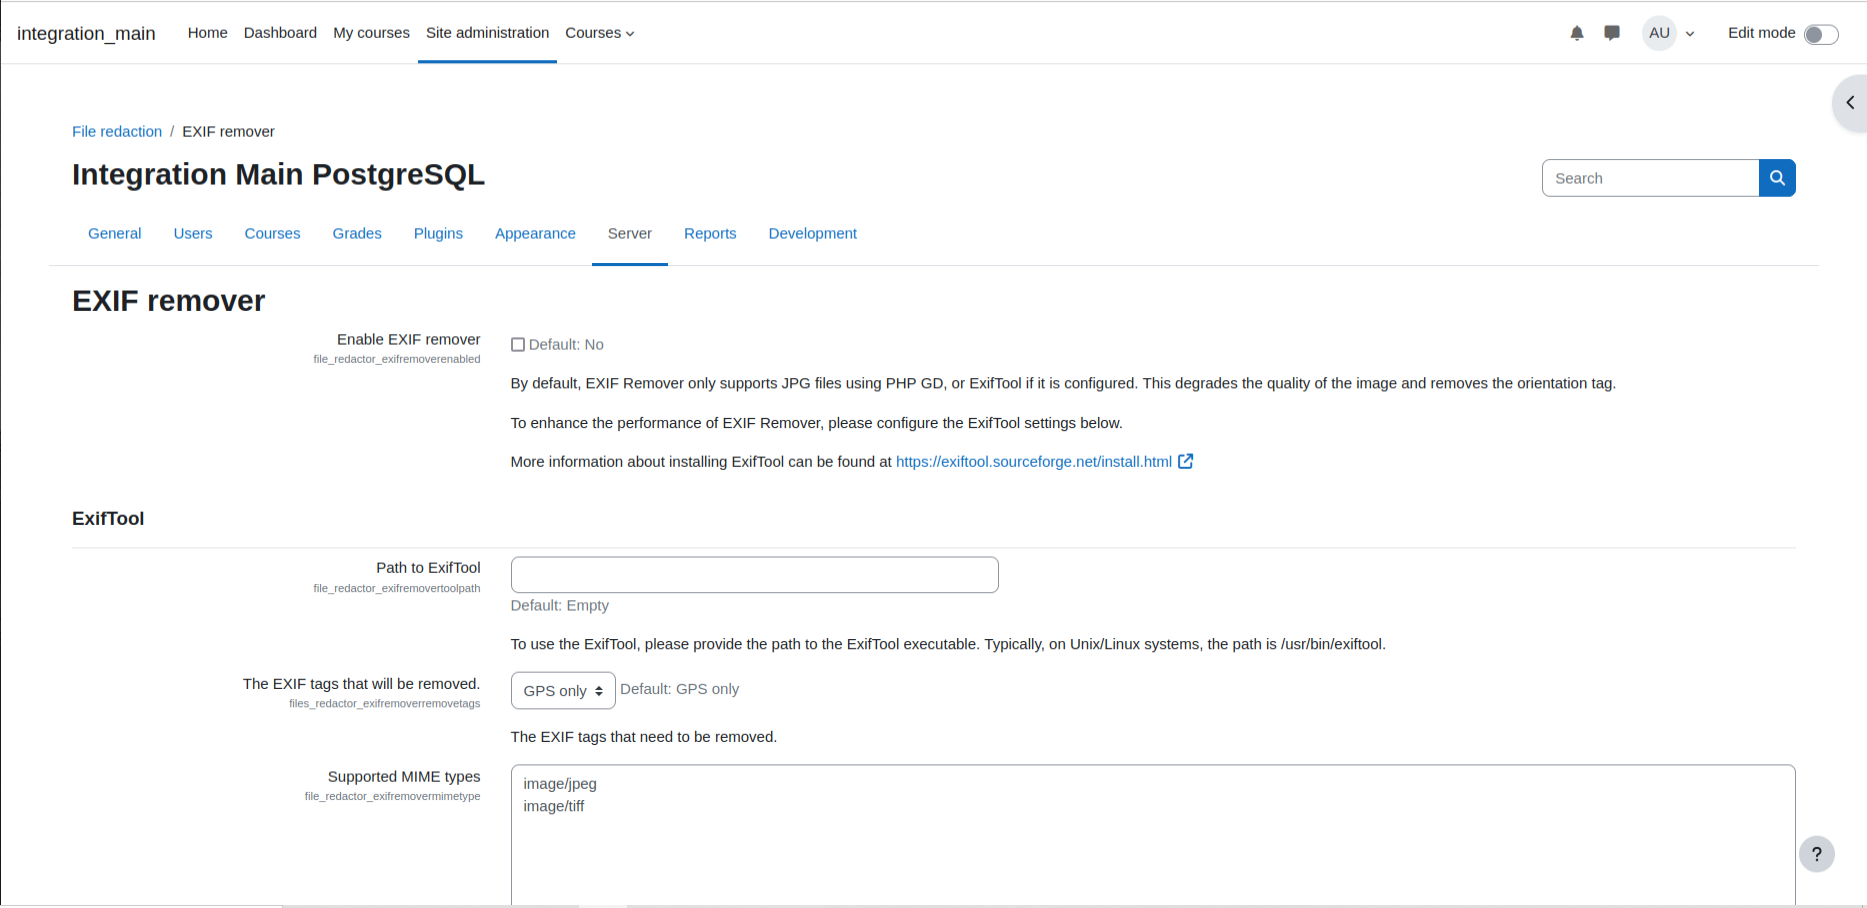Click the 'Default: GPS only' hint text
The height and width of the screenshot is (908, 1867).
click(x=680, y=689)
